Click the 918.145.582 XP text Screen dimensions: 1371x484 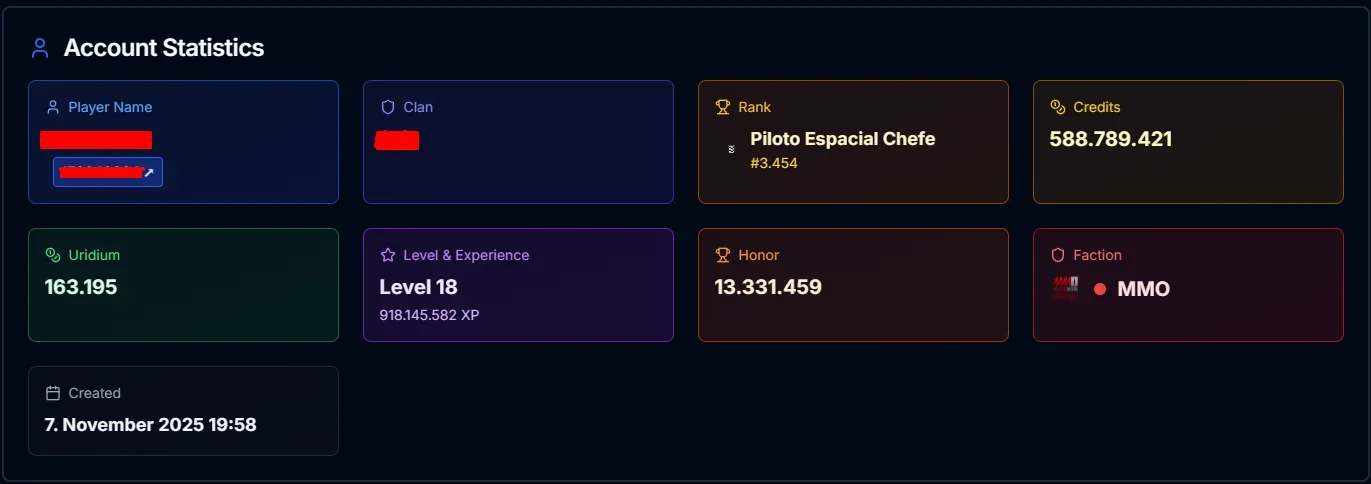[x=429, y=315]
